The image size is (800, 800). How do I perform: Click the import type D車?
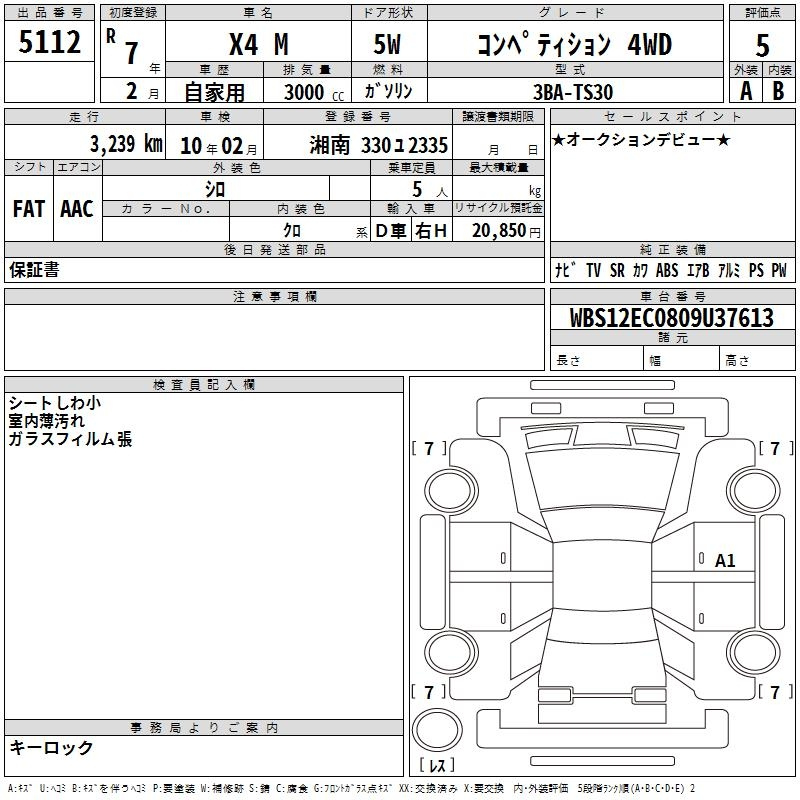(x=391, y=231)
